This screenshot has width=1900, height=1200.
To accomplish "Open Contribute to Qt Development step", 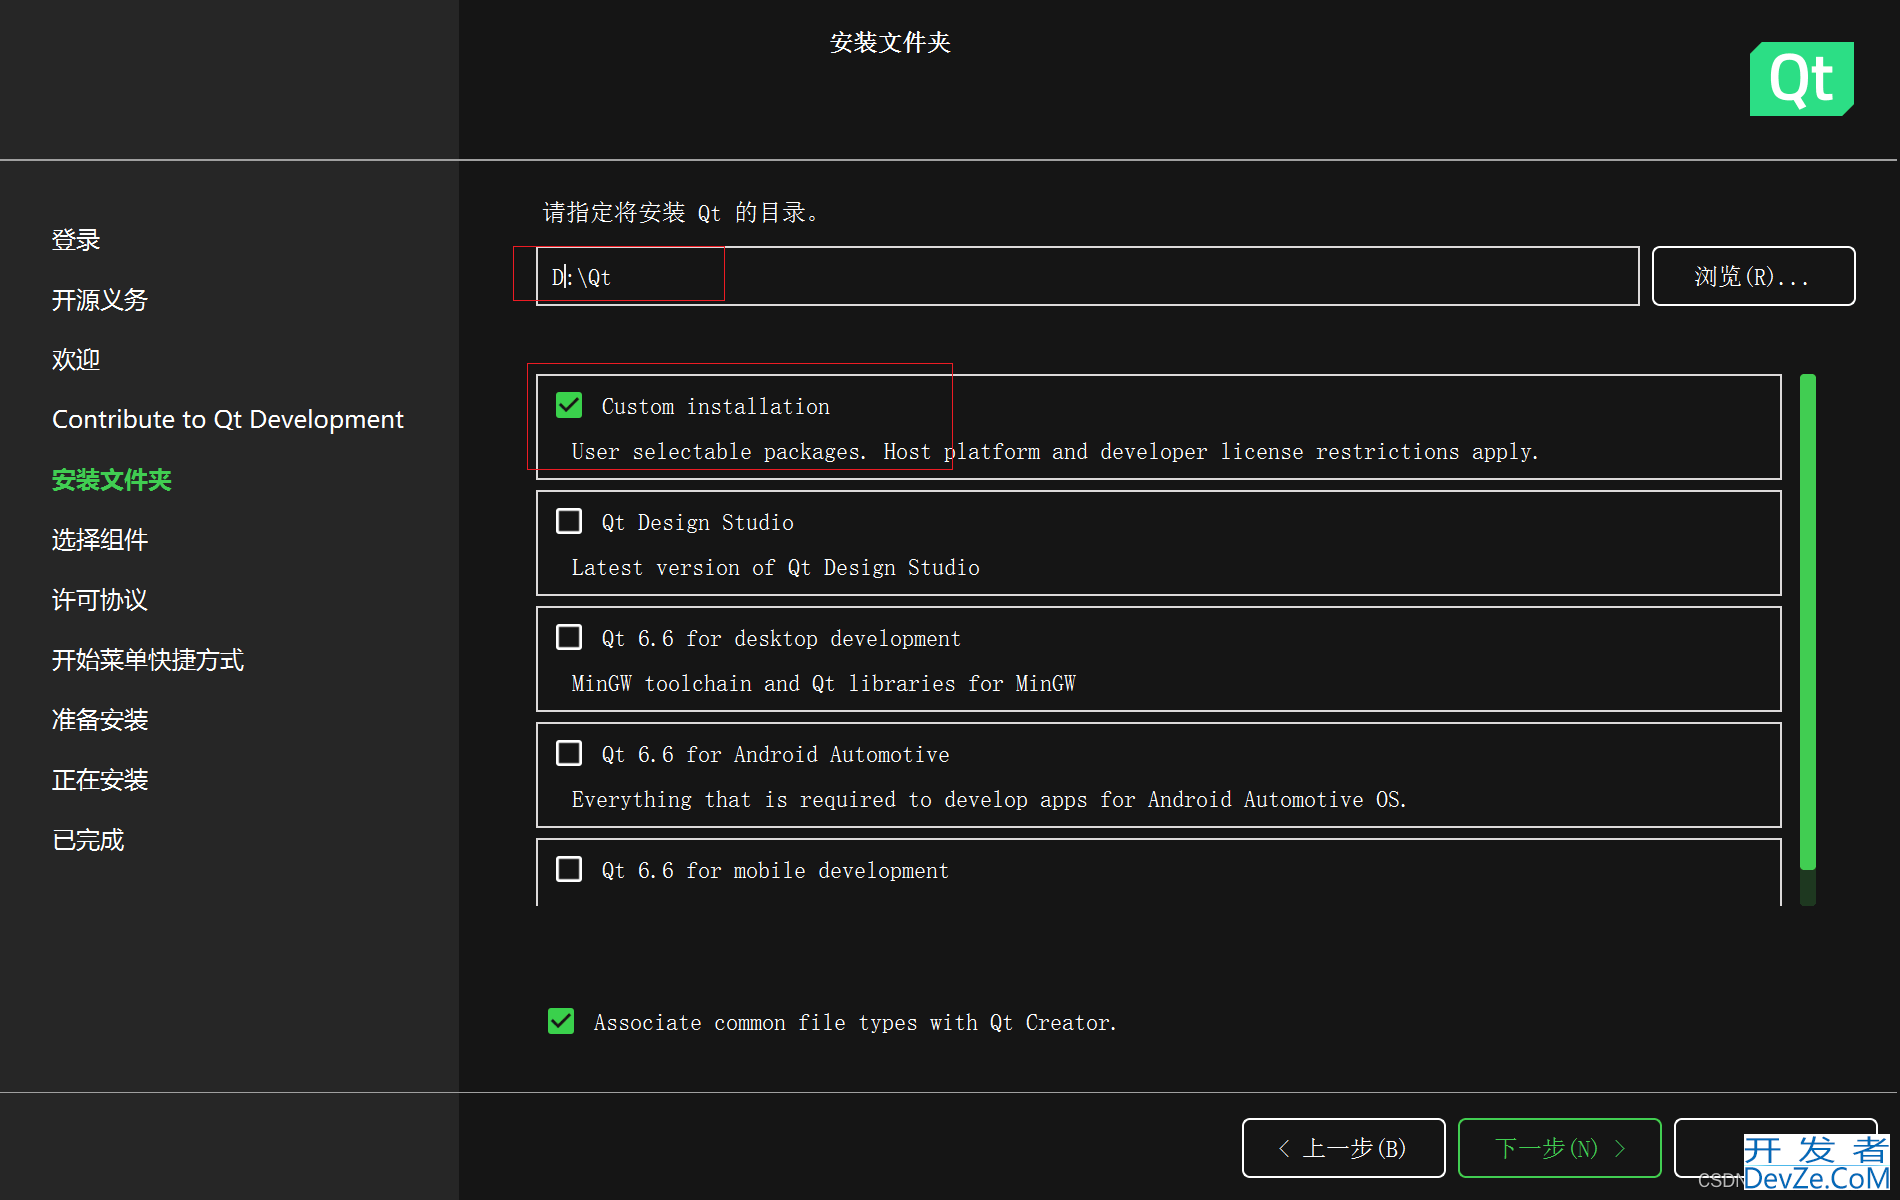I will tap(228, 420).
